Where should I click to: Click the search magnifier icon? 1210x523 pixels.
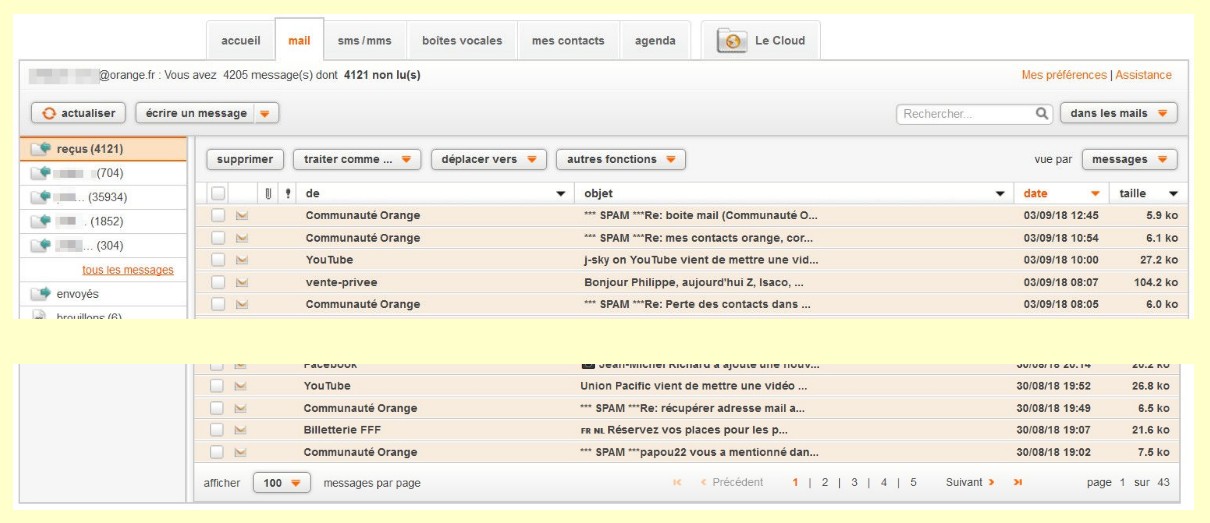pyautogui.click(x=1042, y=114)
